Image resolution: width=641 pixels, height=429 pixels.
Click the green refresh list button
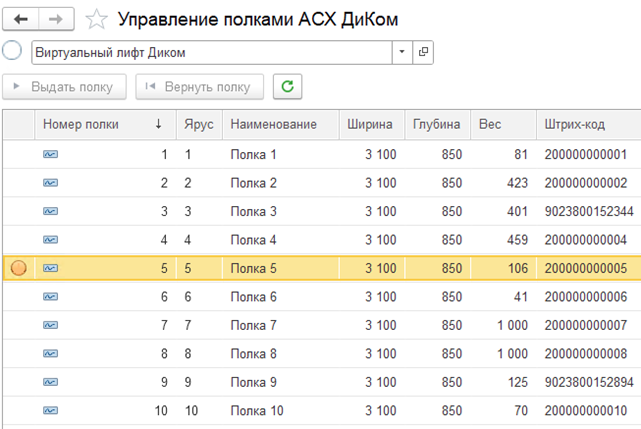coord(287,87)
